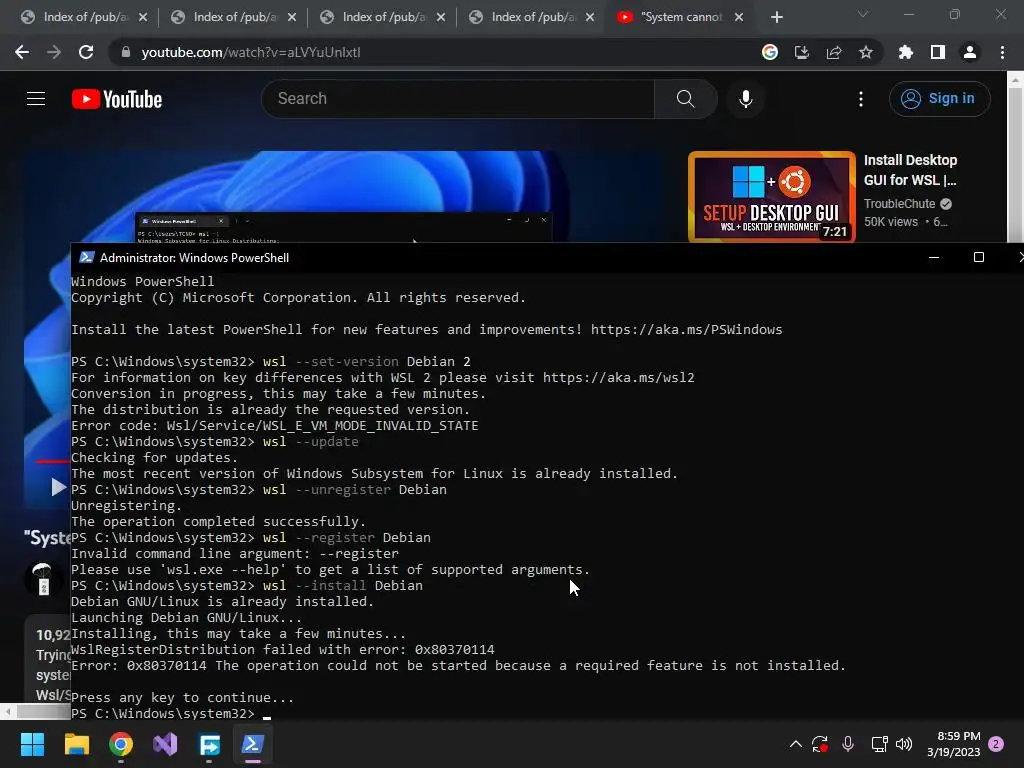Bookmark this page with the star icon

tap(866, 52)
